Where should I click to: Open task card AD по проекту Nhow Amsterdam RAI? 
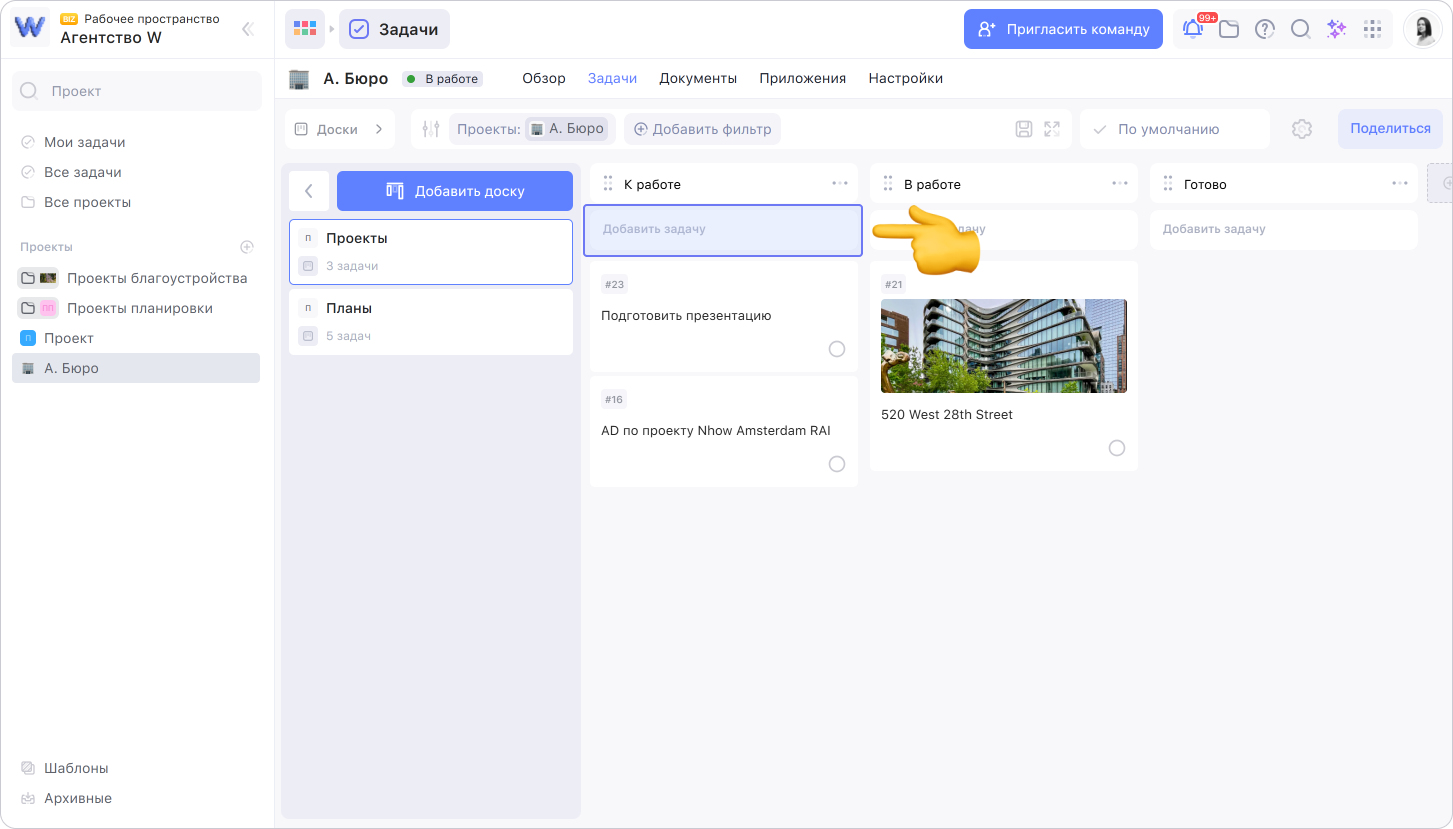[x=724, y=432]
